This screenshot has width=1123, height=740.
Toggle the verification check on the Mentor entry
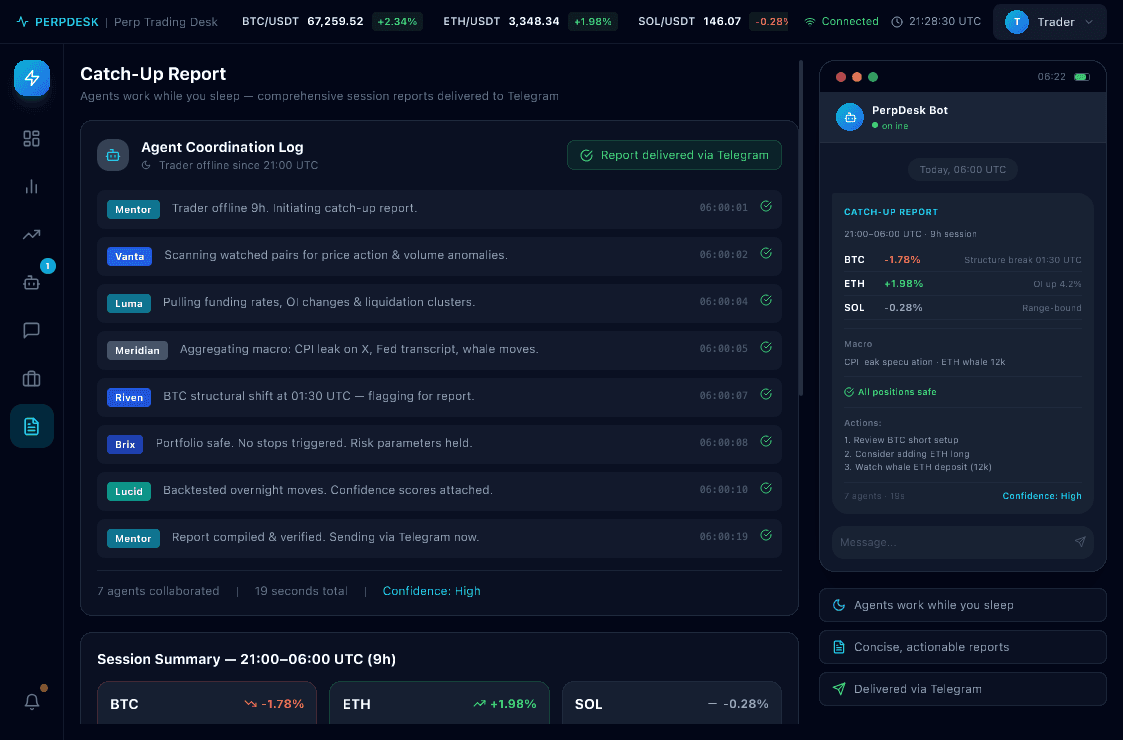[766, 206]
